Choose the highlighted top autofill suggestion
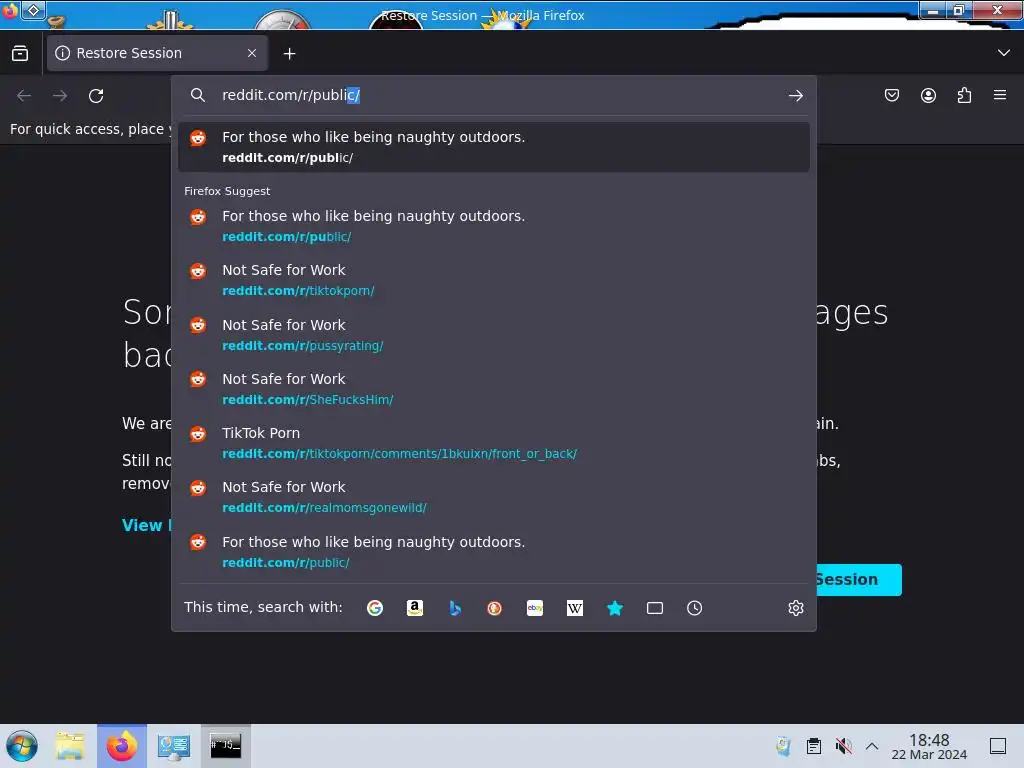 click(494, 147)
